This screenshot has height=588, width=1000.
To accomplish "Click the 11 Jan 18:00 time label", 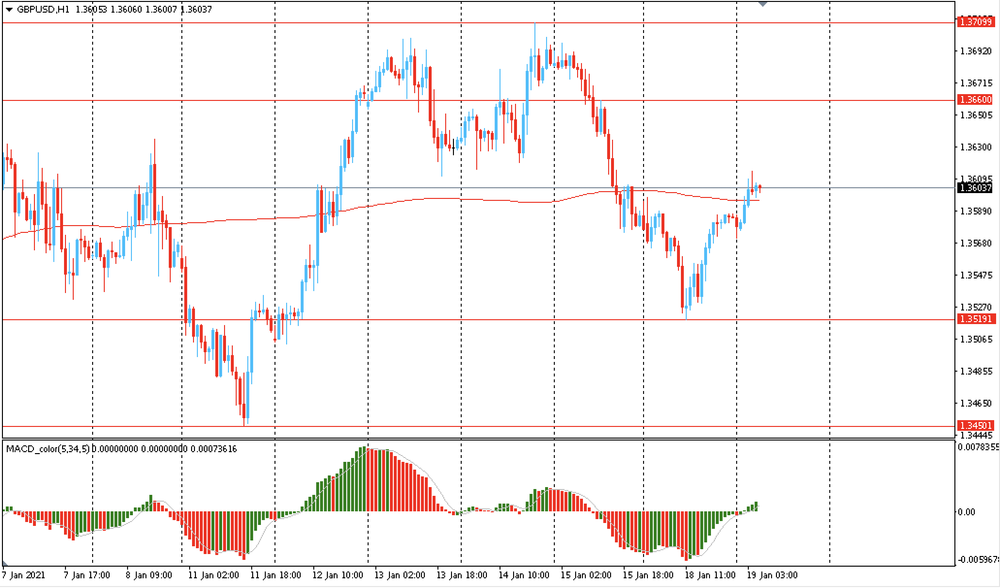I will [x=277, y=575].
